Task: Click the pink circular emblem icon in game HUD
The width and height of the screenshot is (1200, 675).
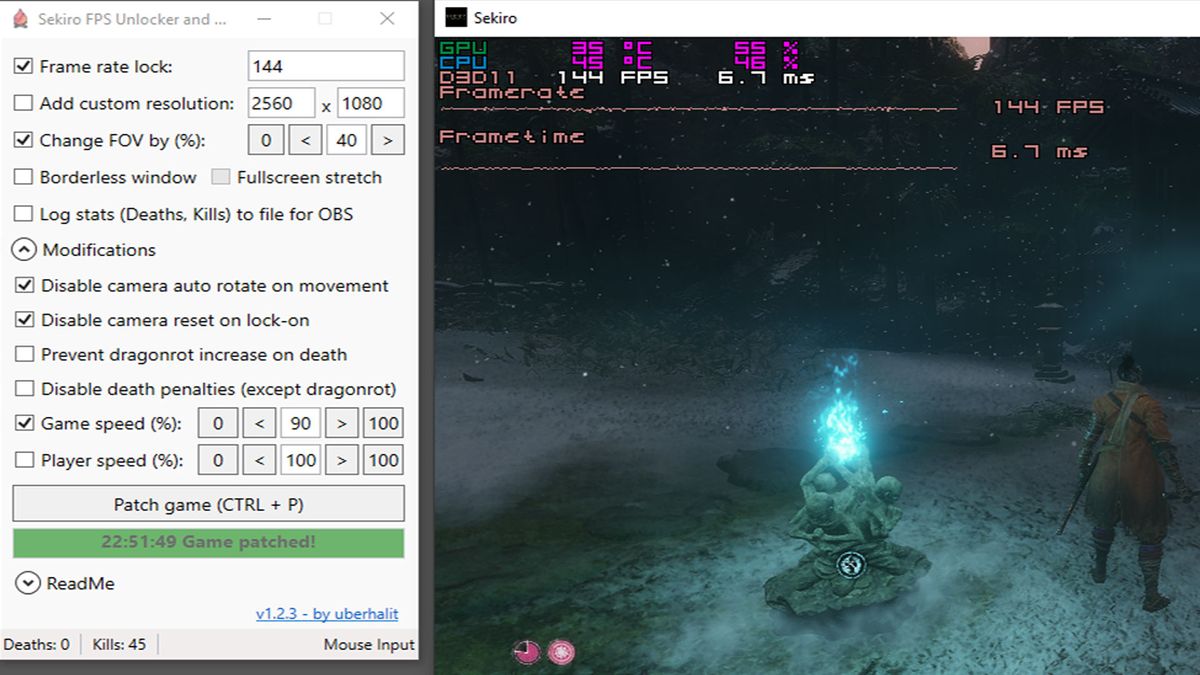Action: pyautogui.click(x=563, y=651)
